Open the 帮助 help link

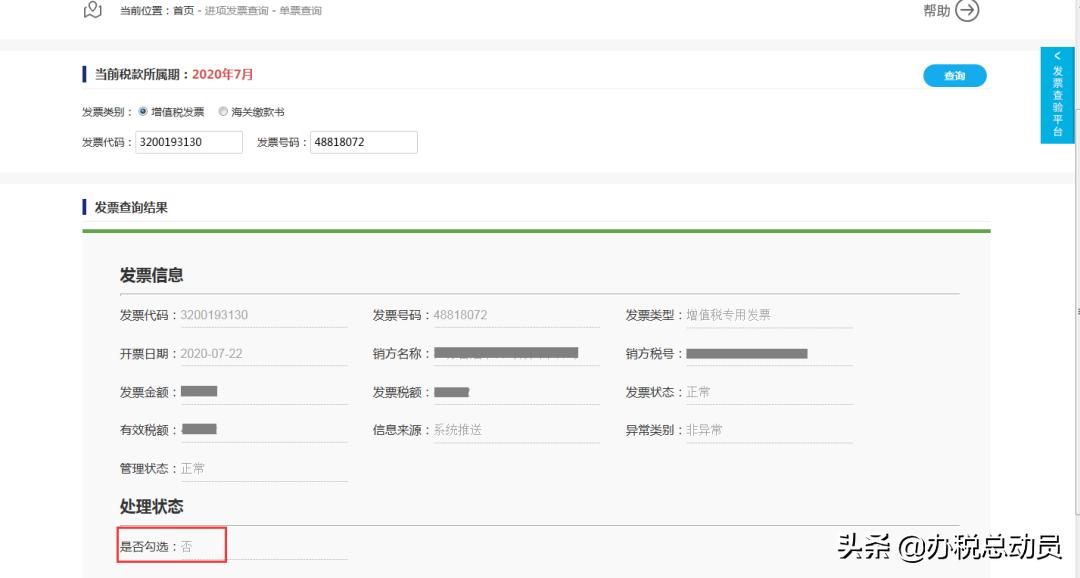tap(936, 10)
